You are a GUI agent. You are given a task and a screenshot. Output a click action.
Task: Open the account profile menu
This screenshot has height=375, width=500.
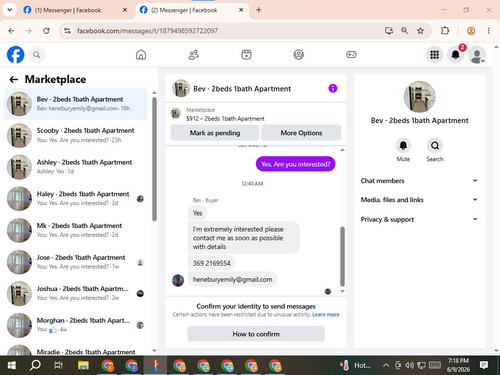click(477, 55)
